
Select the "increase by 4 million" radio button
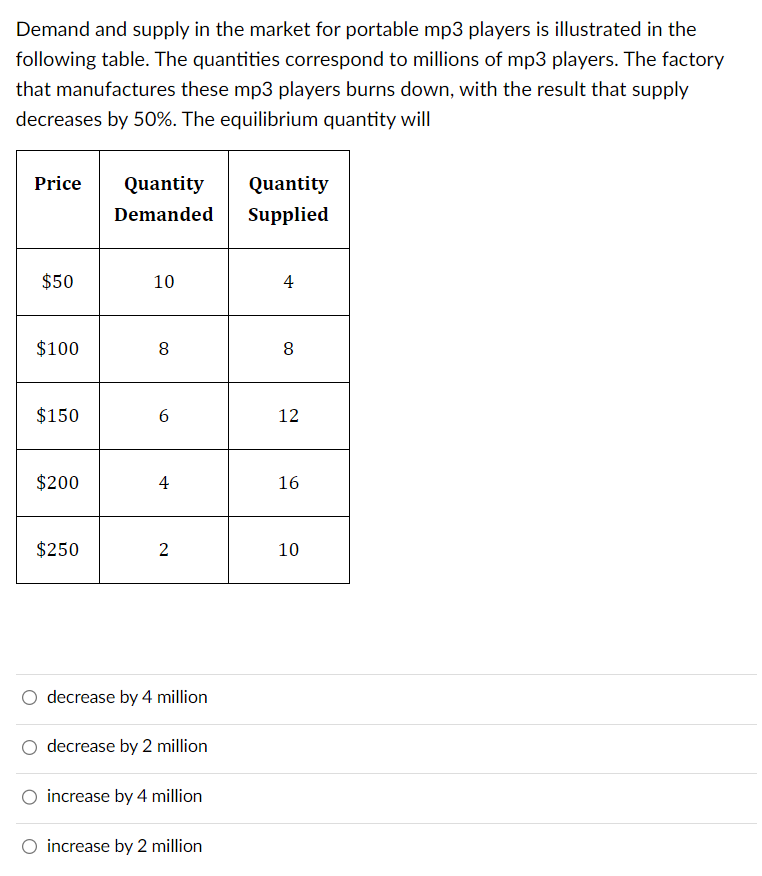tap(30, 797)
